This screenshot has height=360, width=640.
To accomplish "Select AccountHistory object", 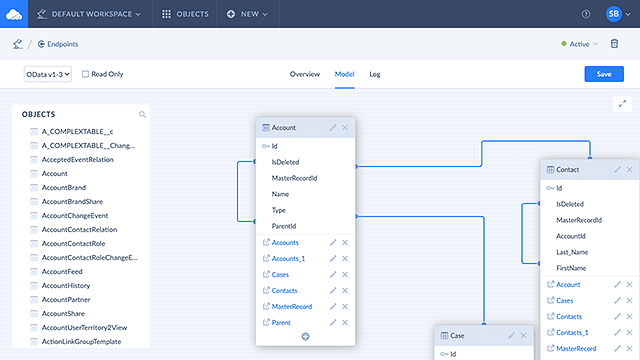I will [66, 286].
